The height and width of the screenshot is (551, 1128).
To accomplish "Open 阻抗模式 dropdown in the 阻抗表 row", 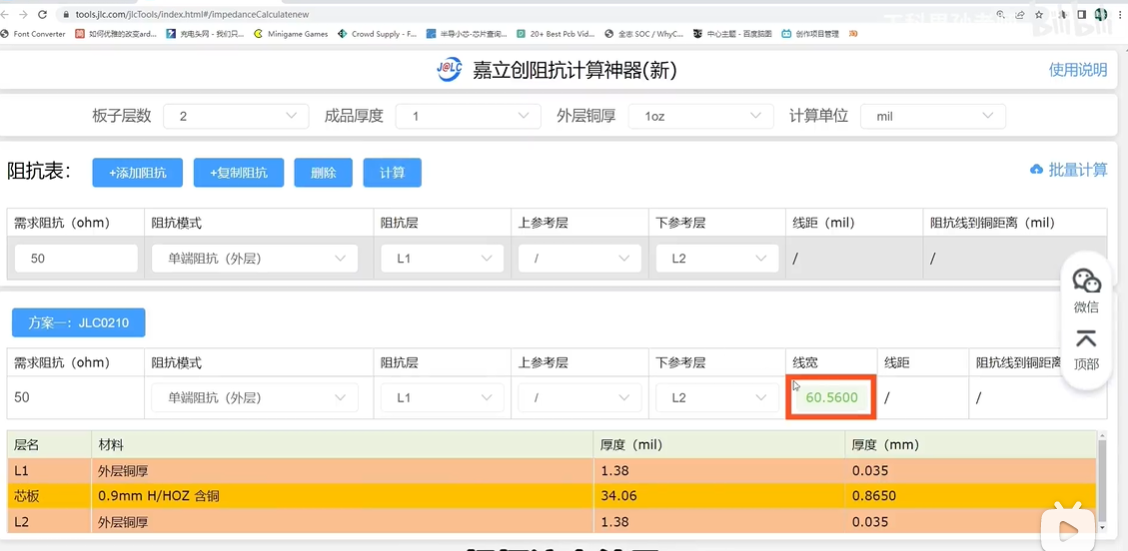I will tap(255, 258).
